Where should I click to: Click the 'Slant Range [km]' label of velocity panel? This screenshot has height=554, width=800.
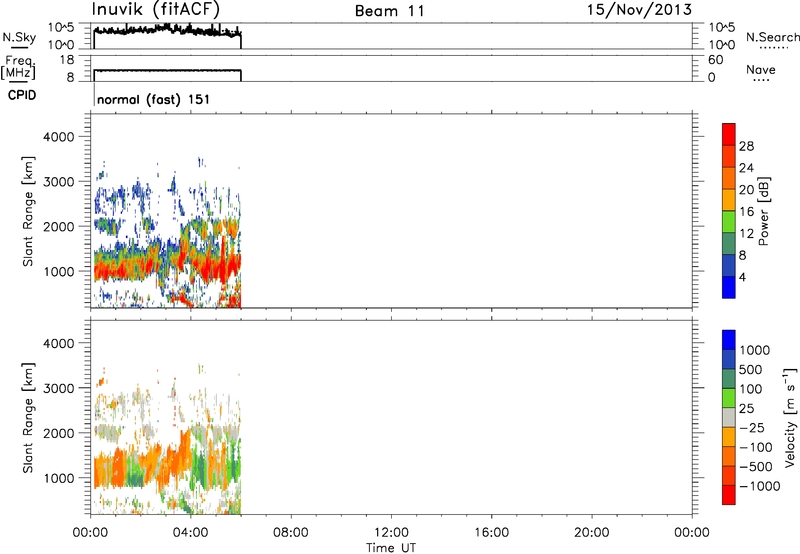pyautogui.click(x=28, y=418)
